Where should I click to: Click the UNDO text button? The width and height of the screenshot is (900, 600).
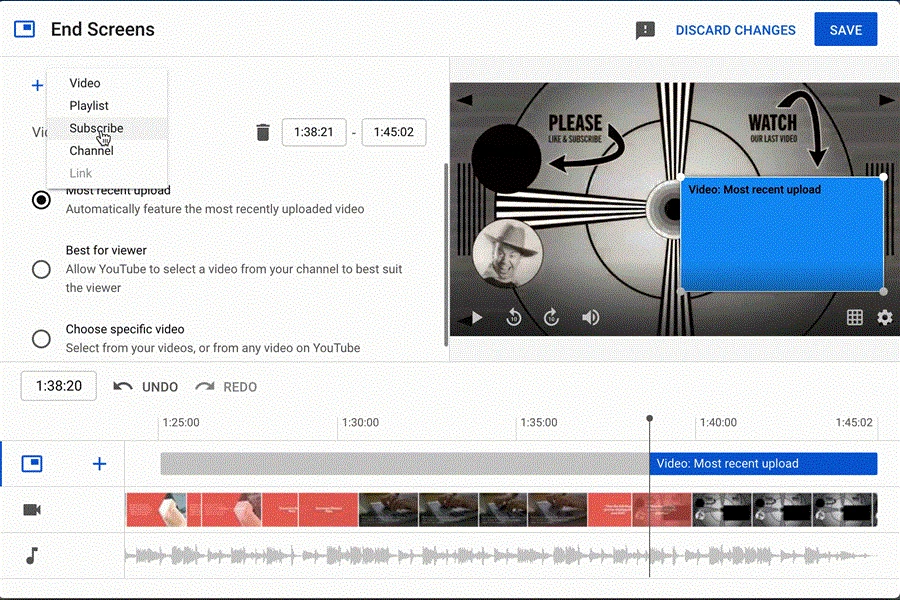point(160,387)
